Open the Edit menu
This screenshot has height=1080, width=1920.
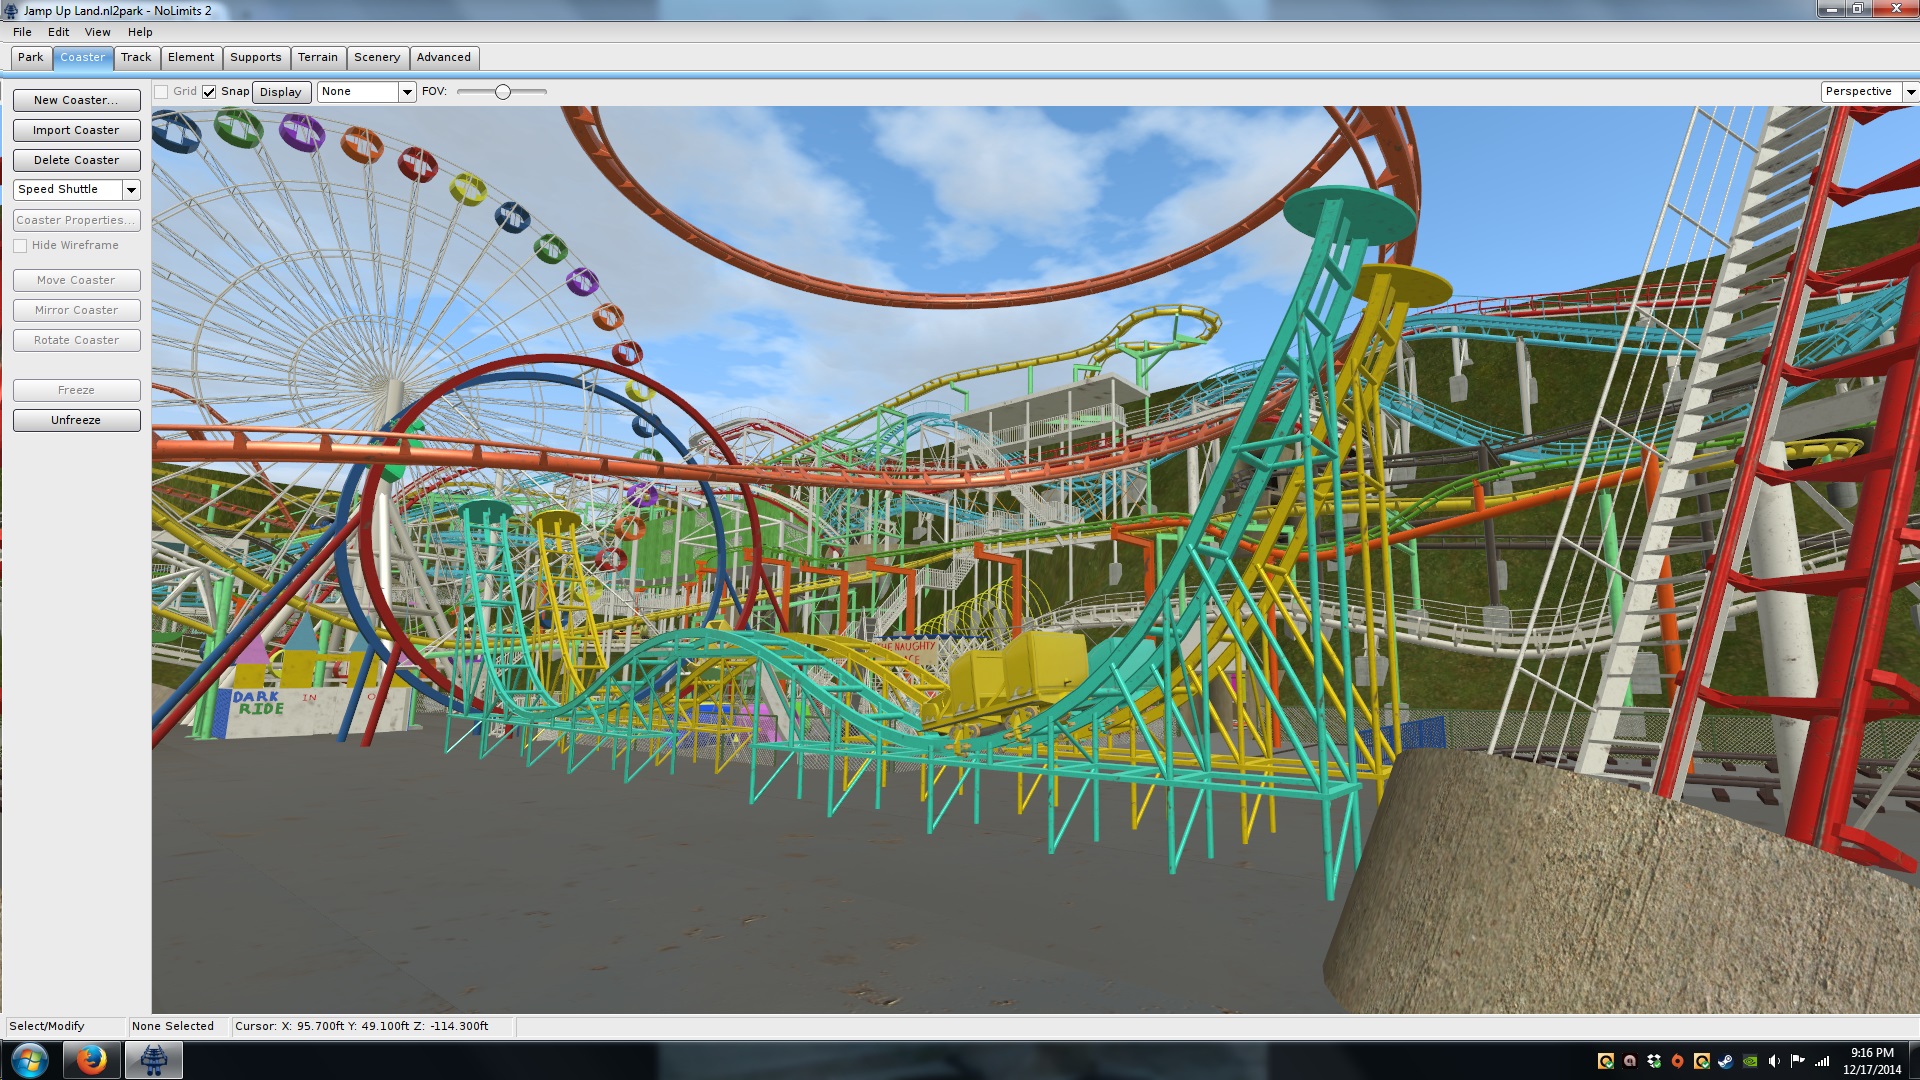click(x=58, y=32)
